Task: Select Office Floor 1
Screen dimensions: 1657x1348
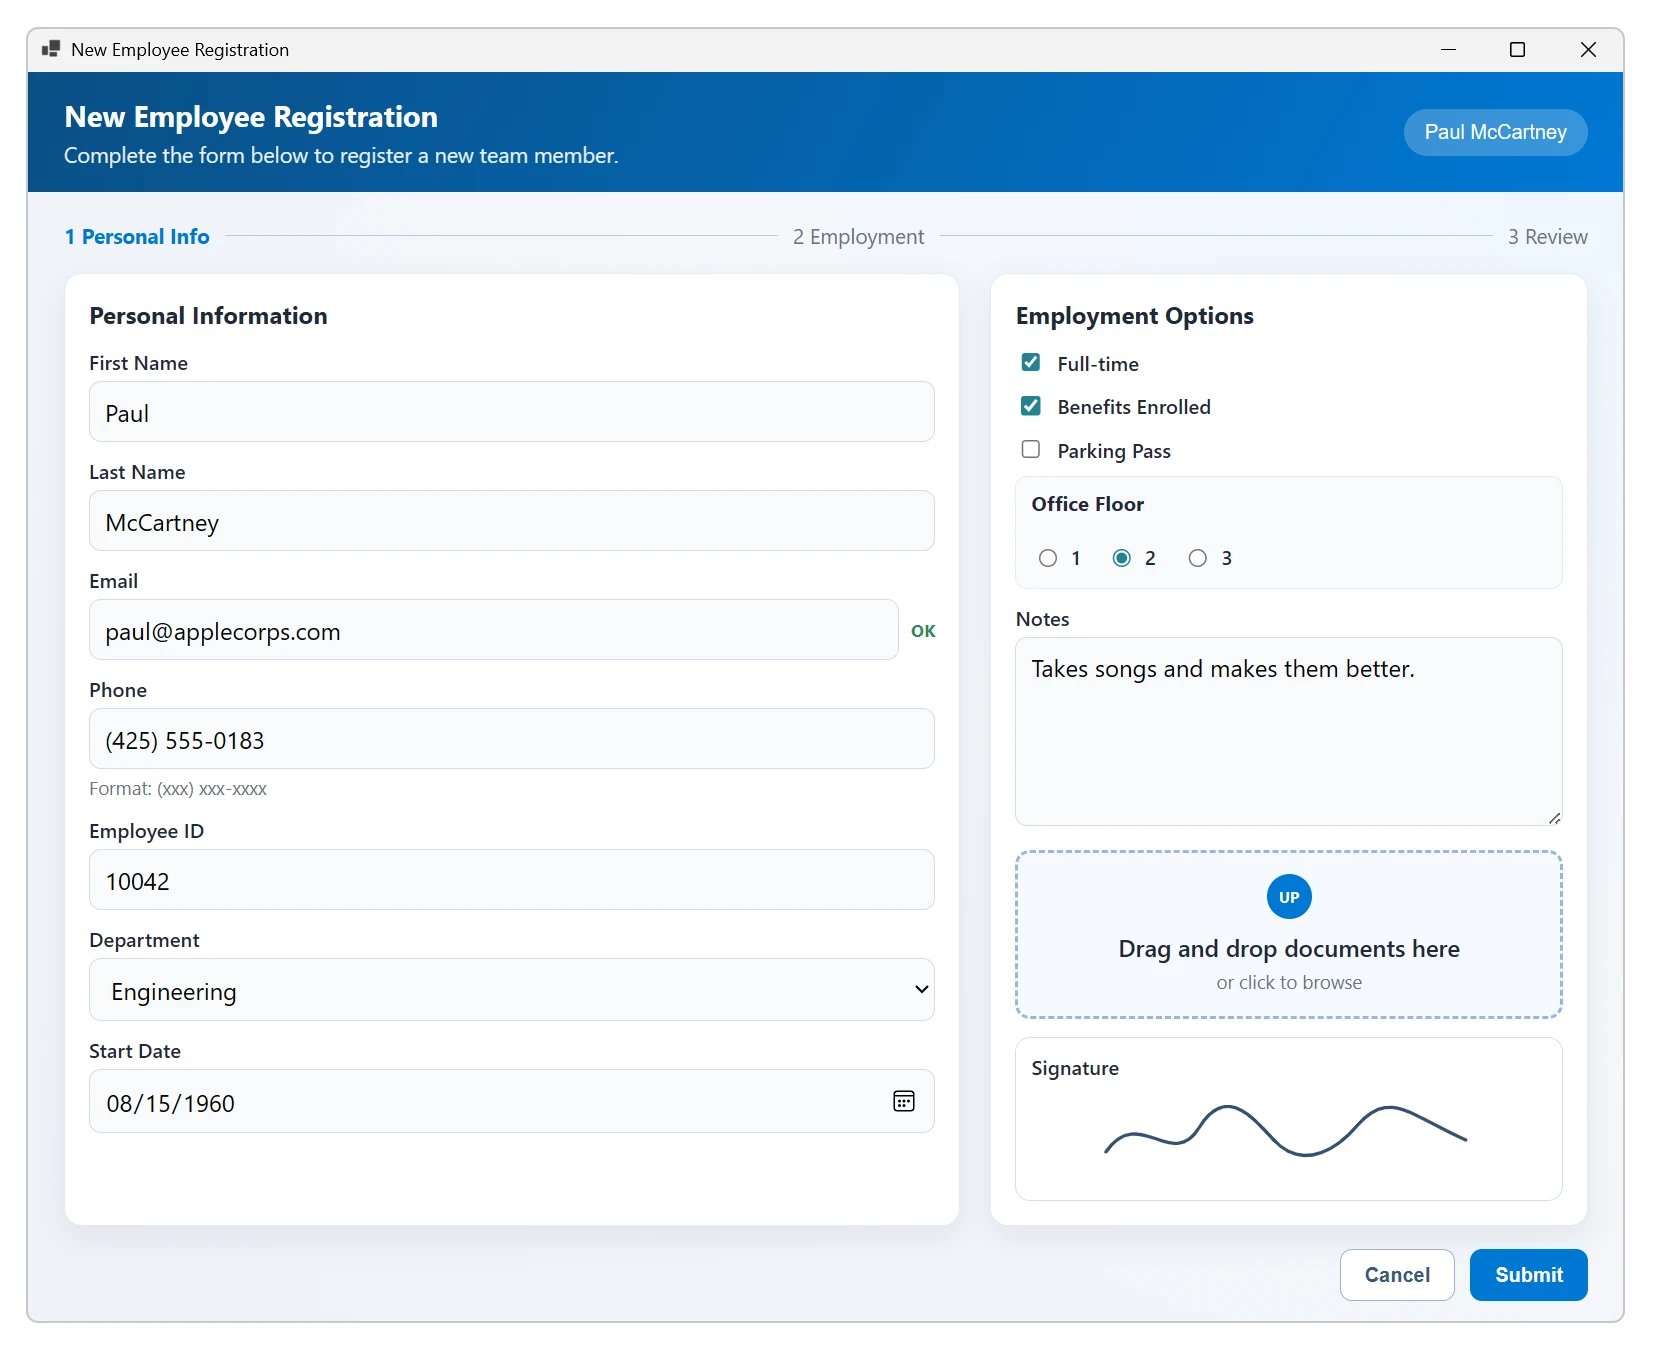Action: [x=1046, y=558]
